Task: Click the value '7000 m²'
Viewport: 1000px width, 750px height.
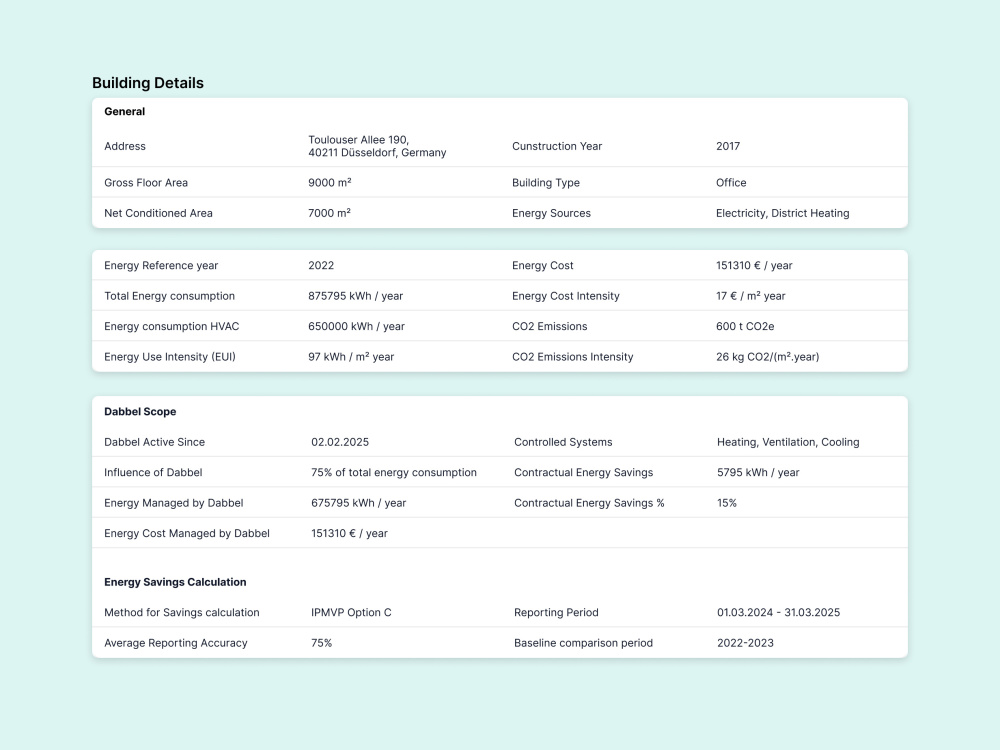Action: click(x=329, y=213)
